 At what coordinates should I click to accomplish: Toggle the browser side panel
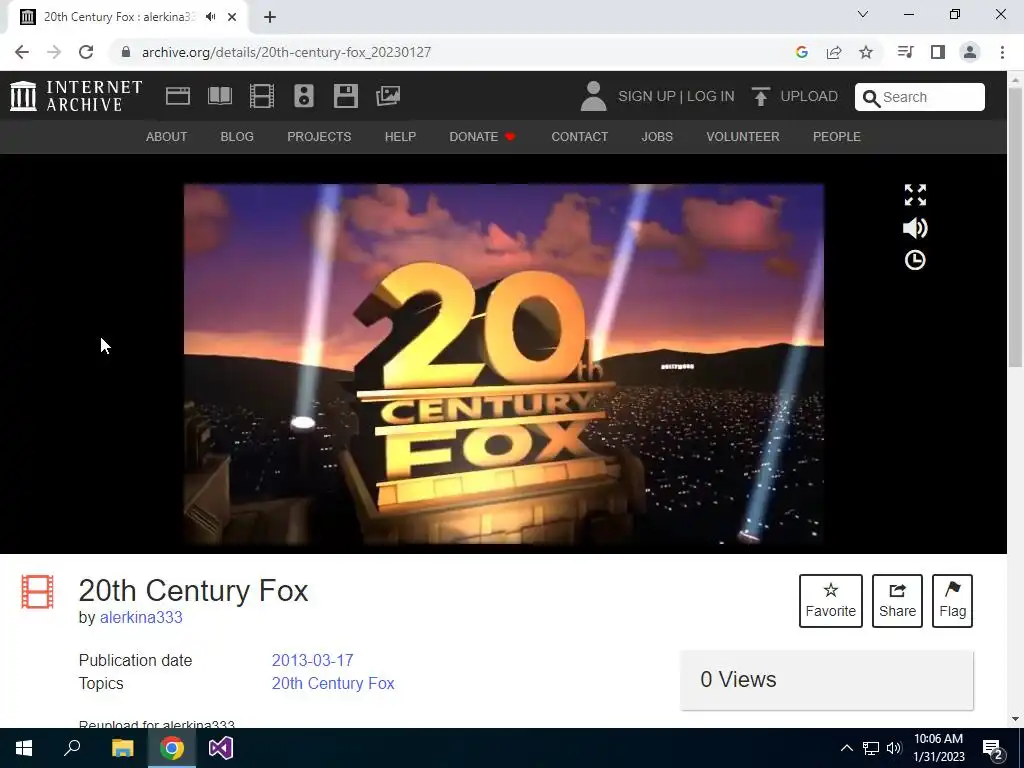click(938, 52)
